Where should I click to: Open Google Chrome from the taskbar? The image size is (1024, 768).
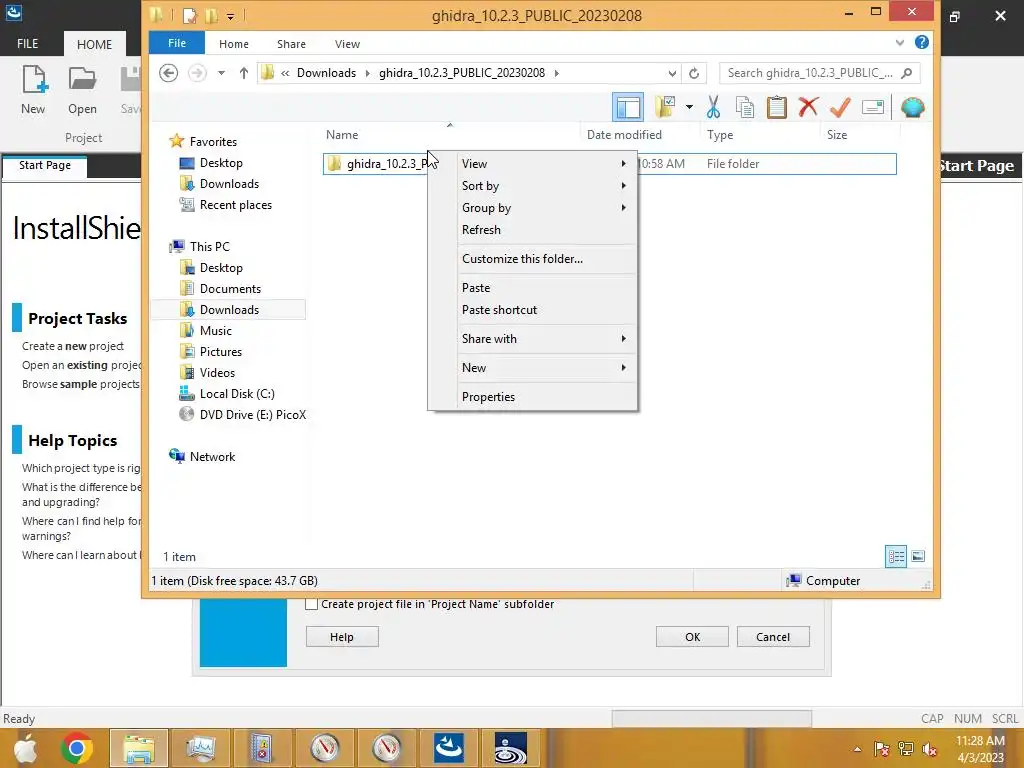coord(77,748)
